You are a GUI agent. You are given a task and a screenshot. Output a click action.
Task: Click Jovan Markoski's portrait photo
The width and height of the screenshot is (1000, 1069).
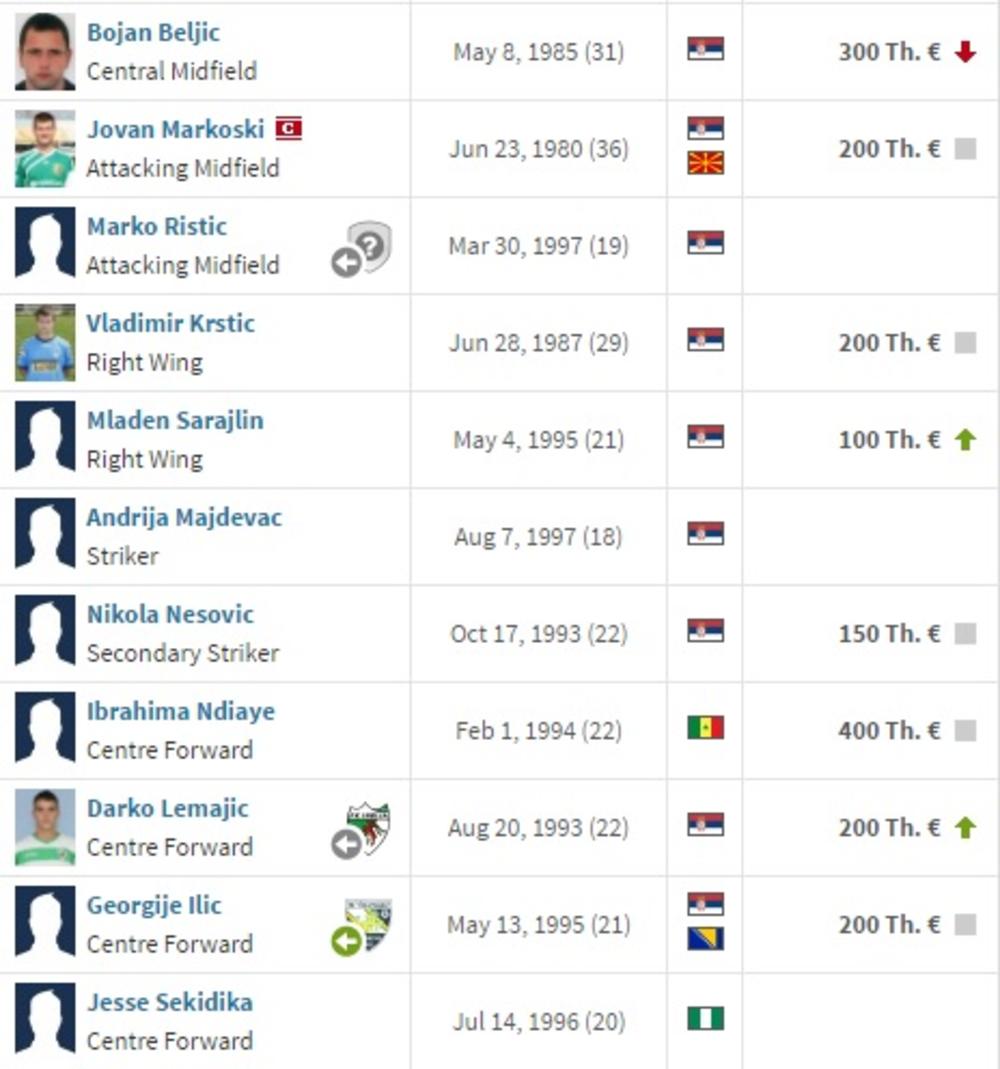[x=45, y=149]
